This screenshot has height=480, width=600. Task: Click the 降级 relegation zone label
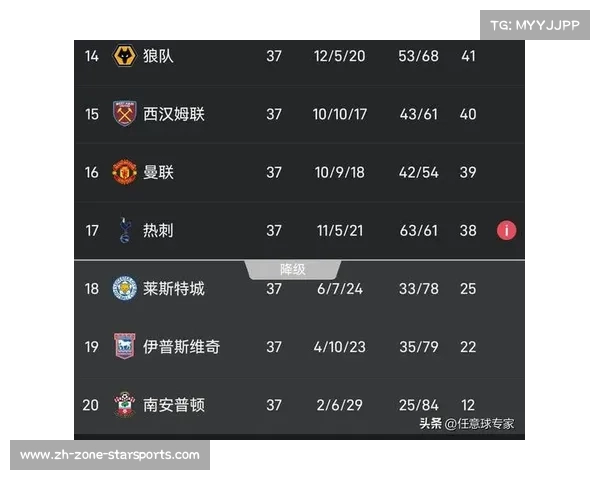293,269
